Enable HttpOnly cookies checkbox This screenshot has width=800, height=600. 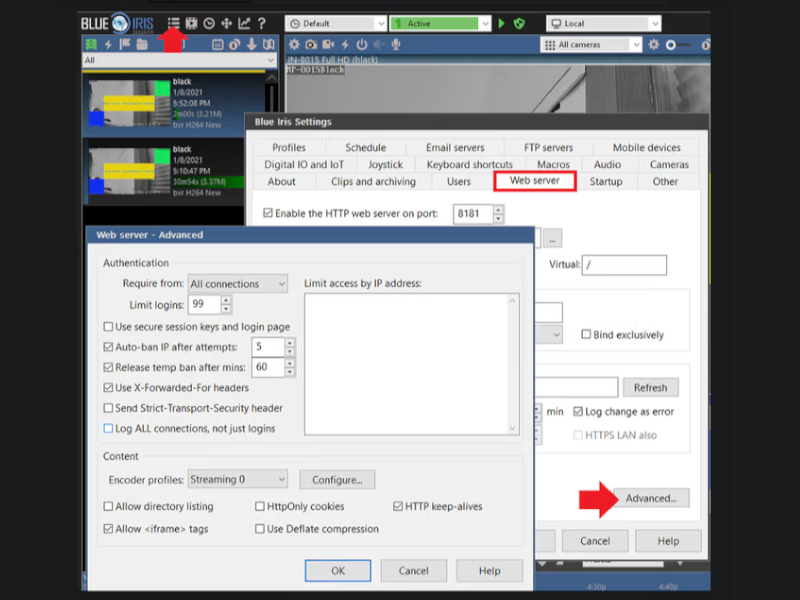click(x=260, y=507)
